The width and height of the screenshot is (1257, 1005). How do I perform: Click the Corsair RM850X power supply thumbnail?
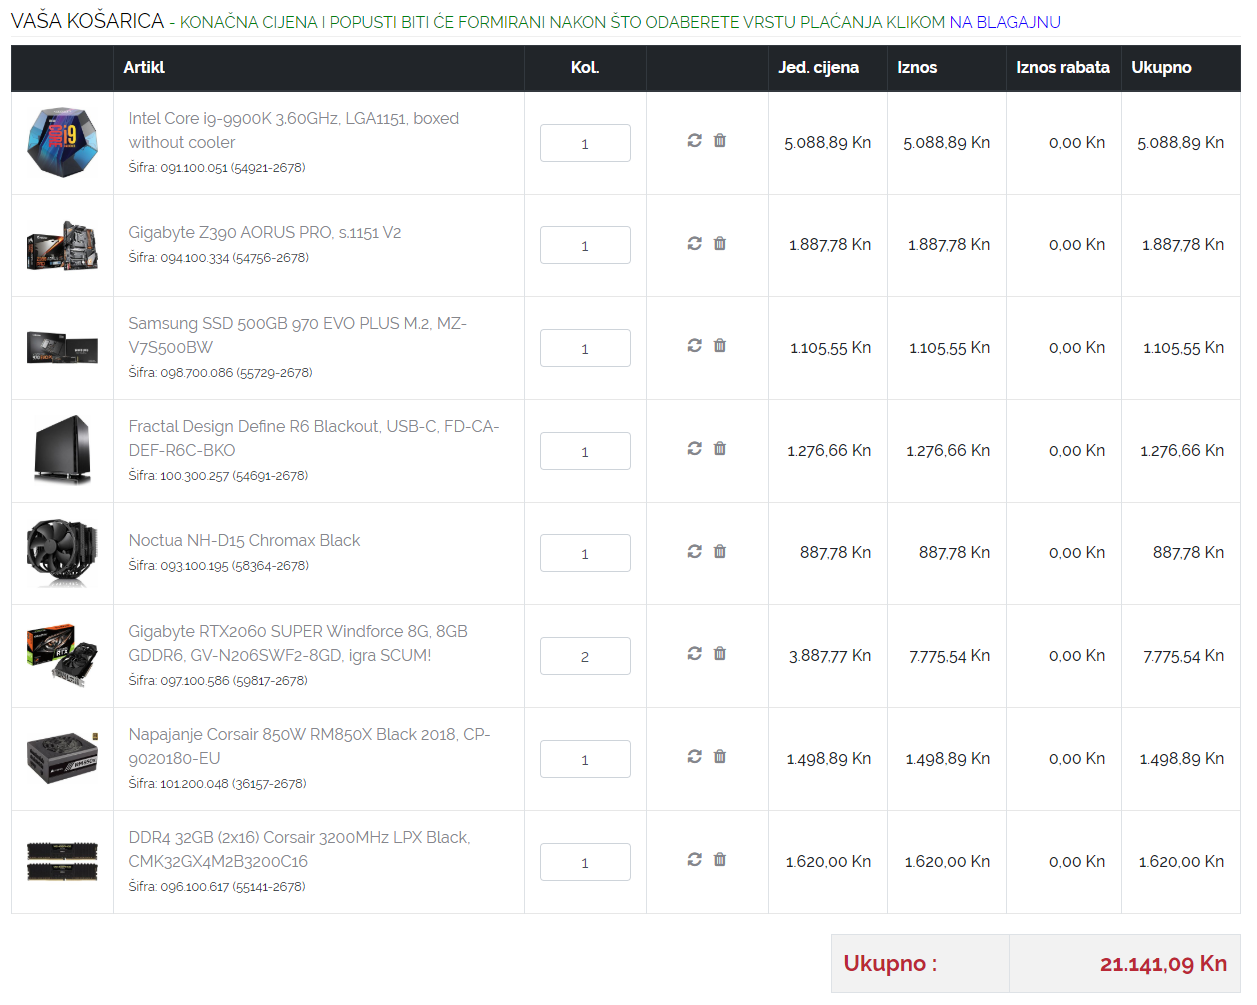pos(62,759)
